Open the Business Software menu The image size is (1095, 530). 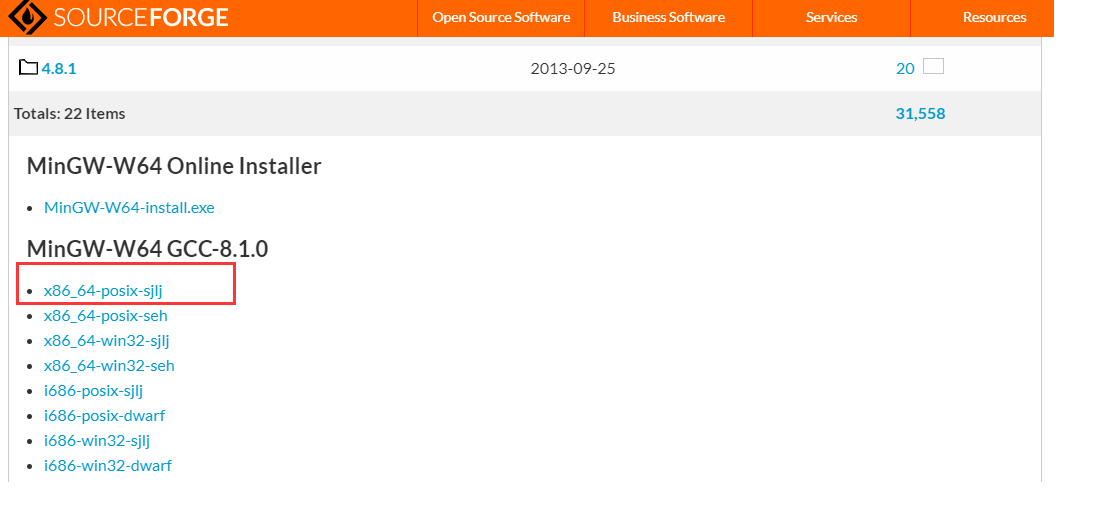coord(668,17)
